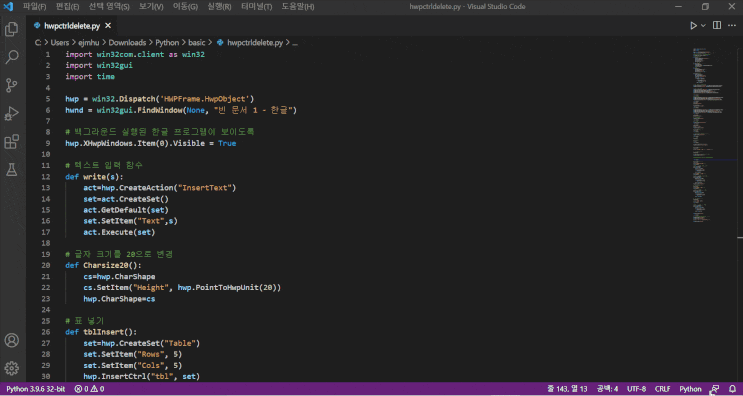This screenshot has width=743, height=396.
Task: Click 'act.Execute(set)' on line 17
Action: (x=119, y=232)
